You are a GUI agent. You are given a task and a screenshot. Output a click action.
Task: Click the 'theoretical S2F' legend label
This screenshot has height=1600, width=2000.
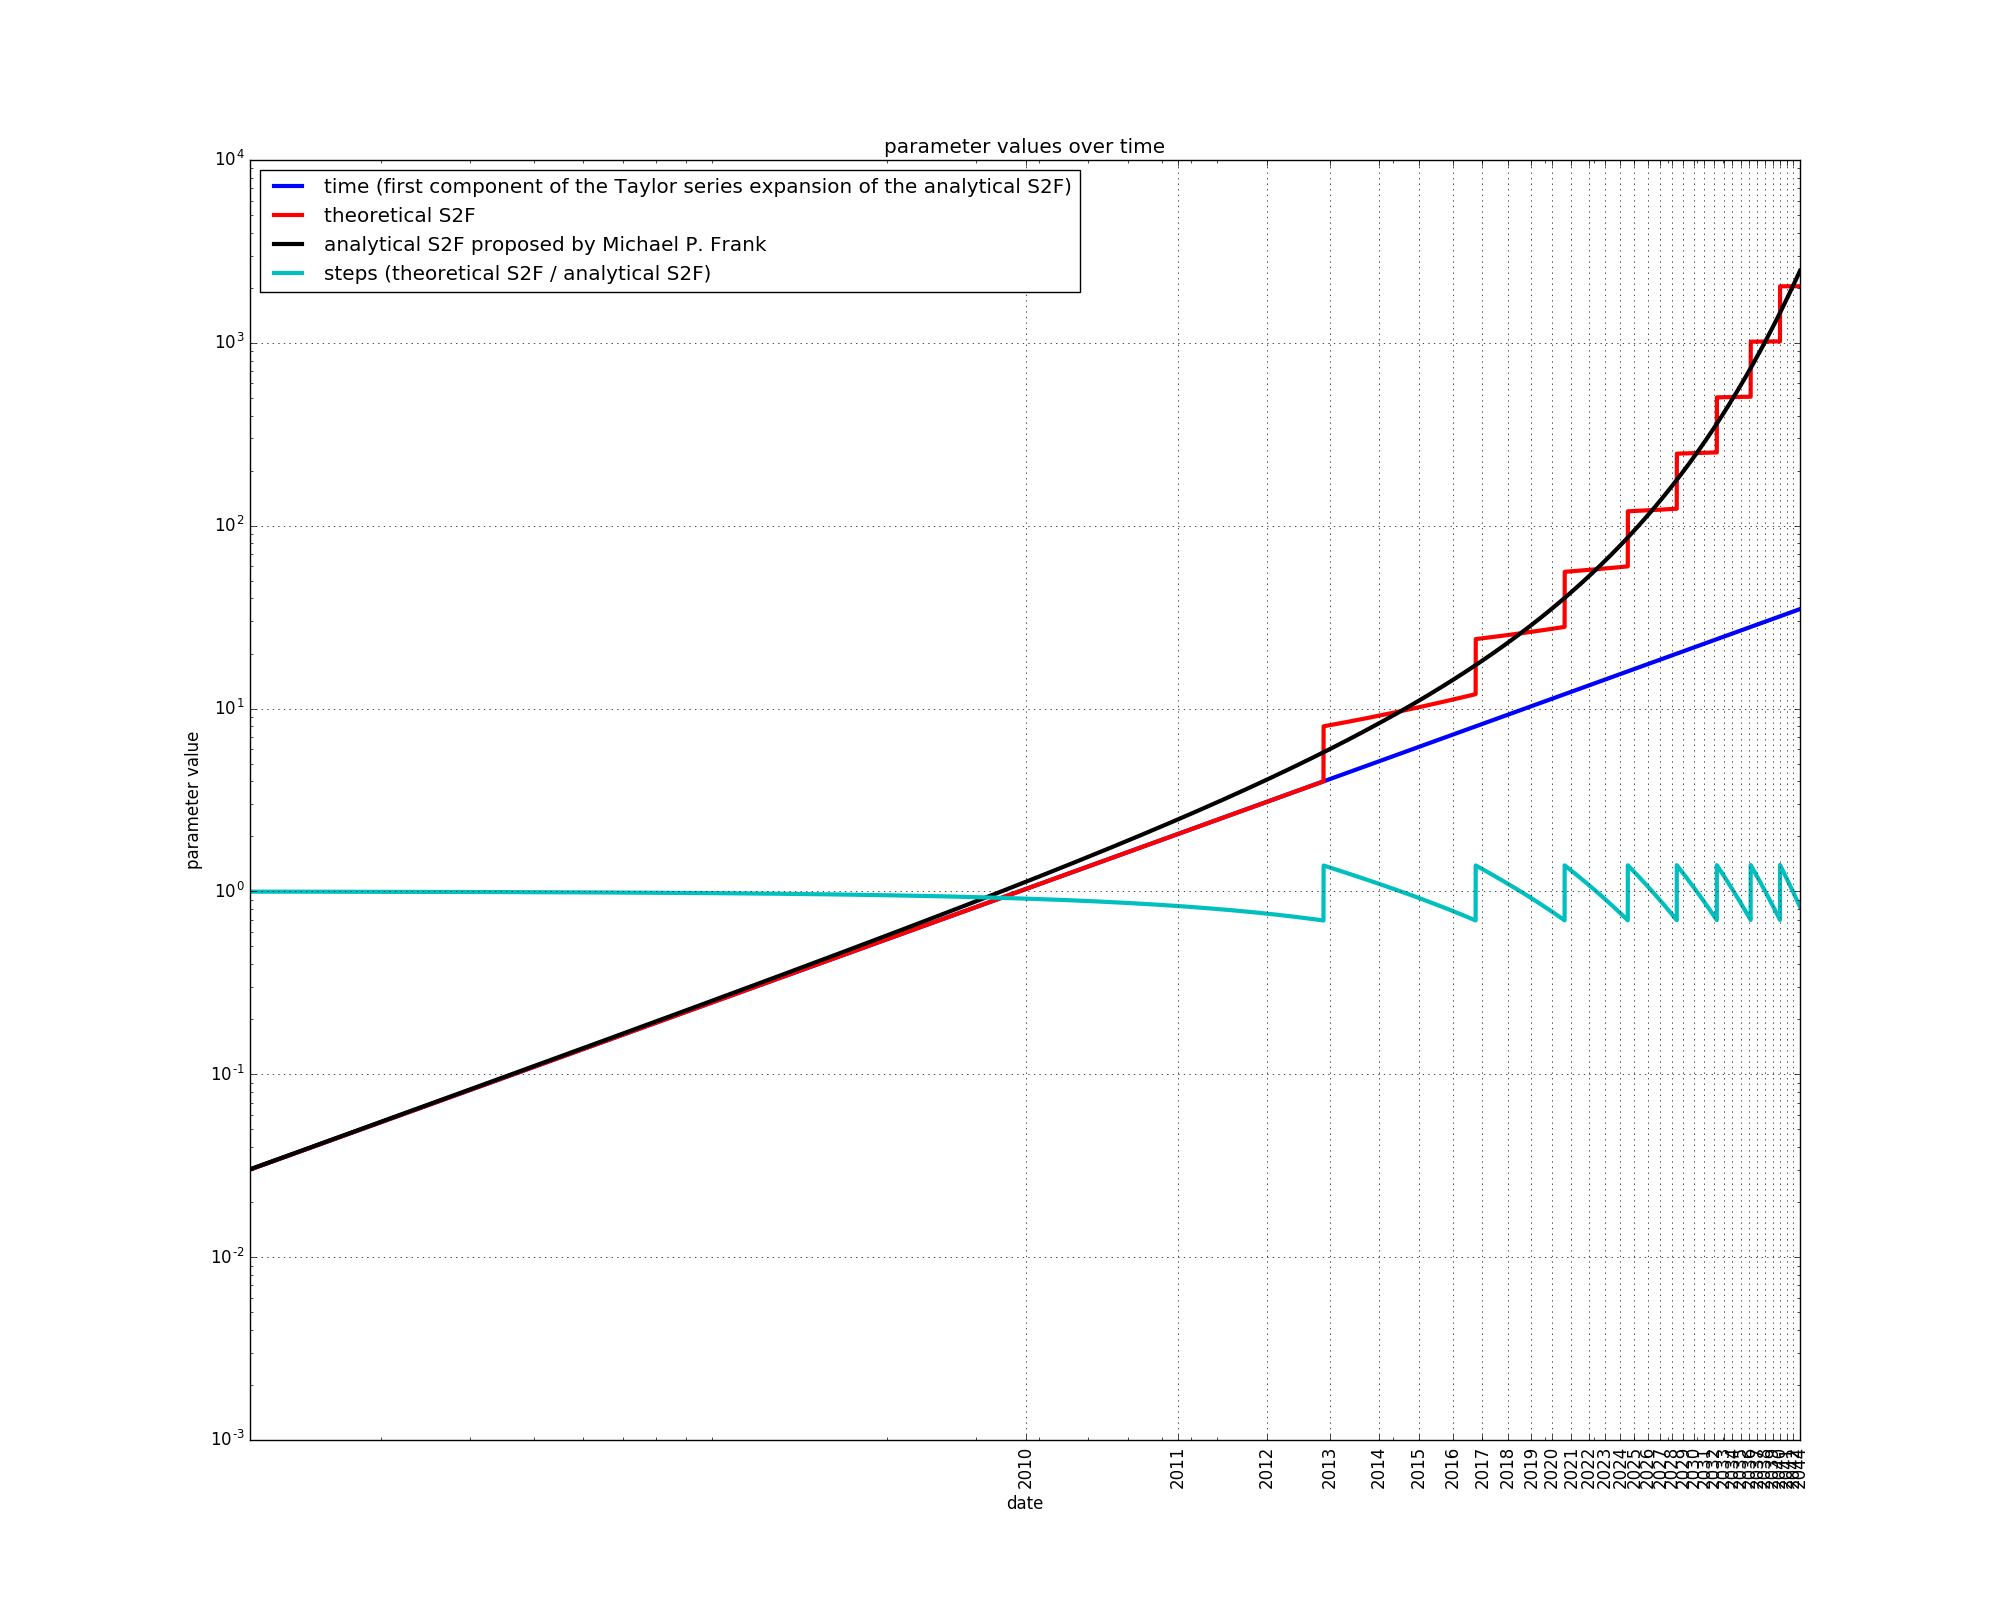(x=399, y=216)
